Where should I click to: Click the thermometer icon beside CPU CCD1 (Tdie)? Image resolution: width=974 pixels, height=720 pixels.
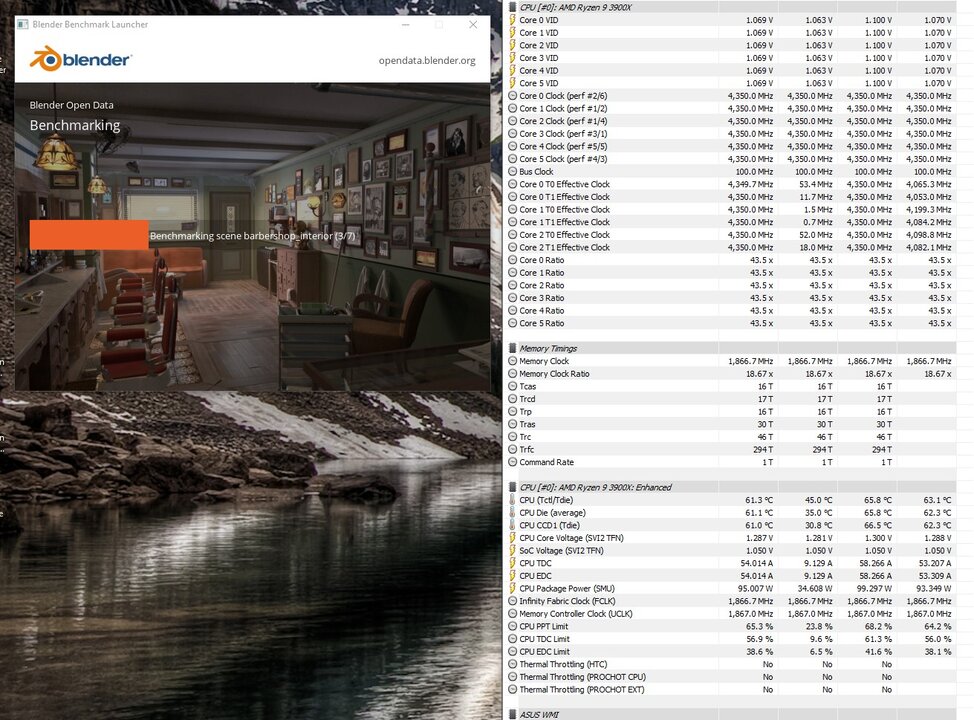point(512,525)
